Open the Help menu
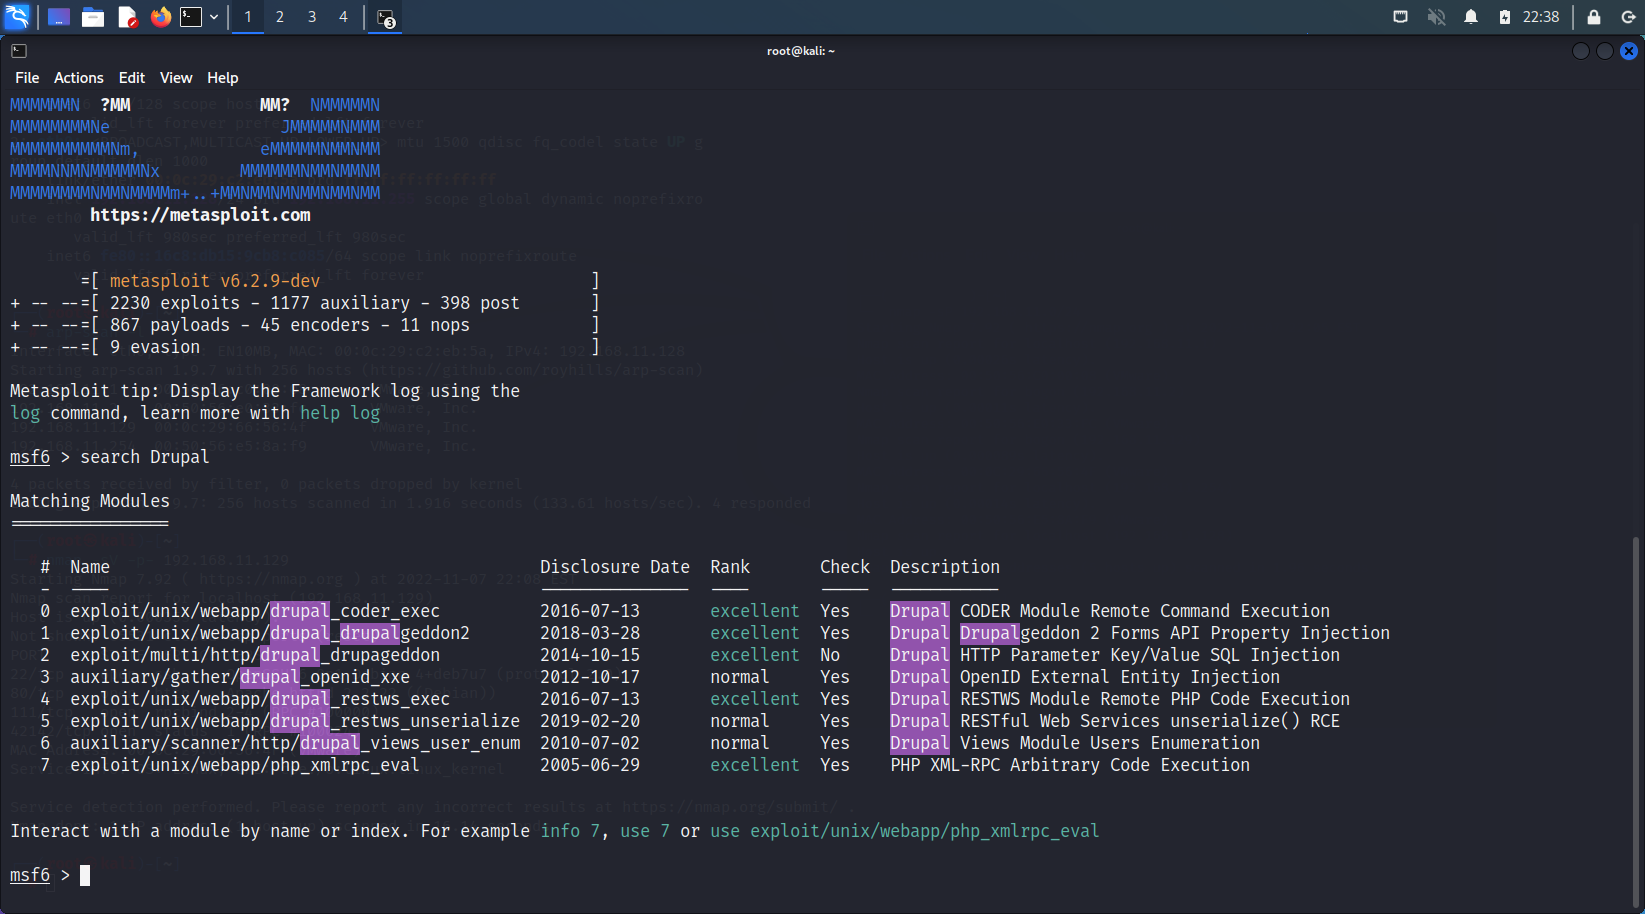The image size is (1645, 914). coord(222,78)
